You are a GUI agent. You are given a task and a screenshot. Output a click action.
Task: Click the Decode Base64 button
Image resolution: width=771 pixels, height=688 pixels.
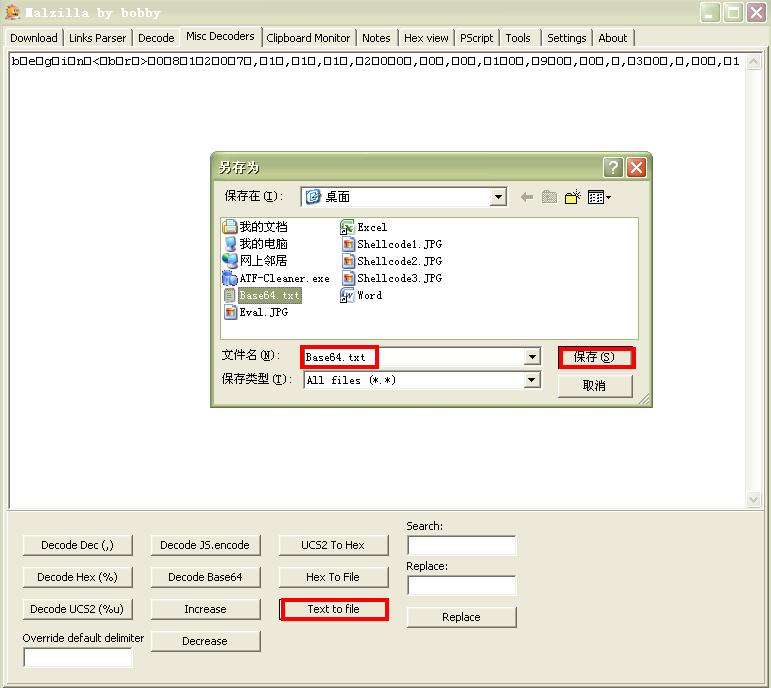(205, 577)
